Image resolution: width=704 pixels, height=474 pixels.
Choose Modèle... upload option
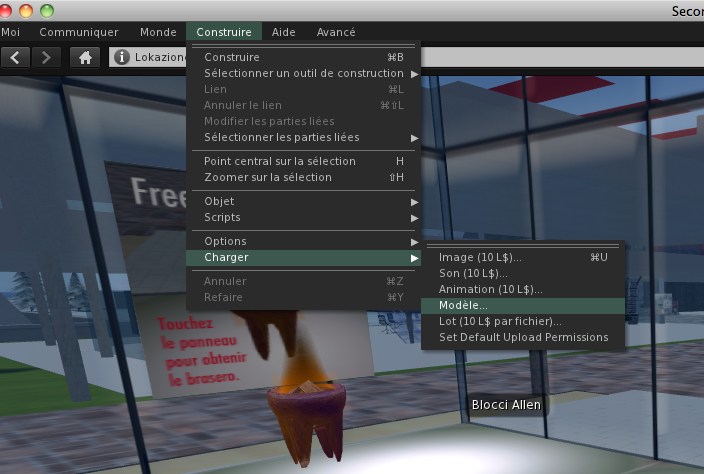523,306
